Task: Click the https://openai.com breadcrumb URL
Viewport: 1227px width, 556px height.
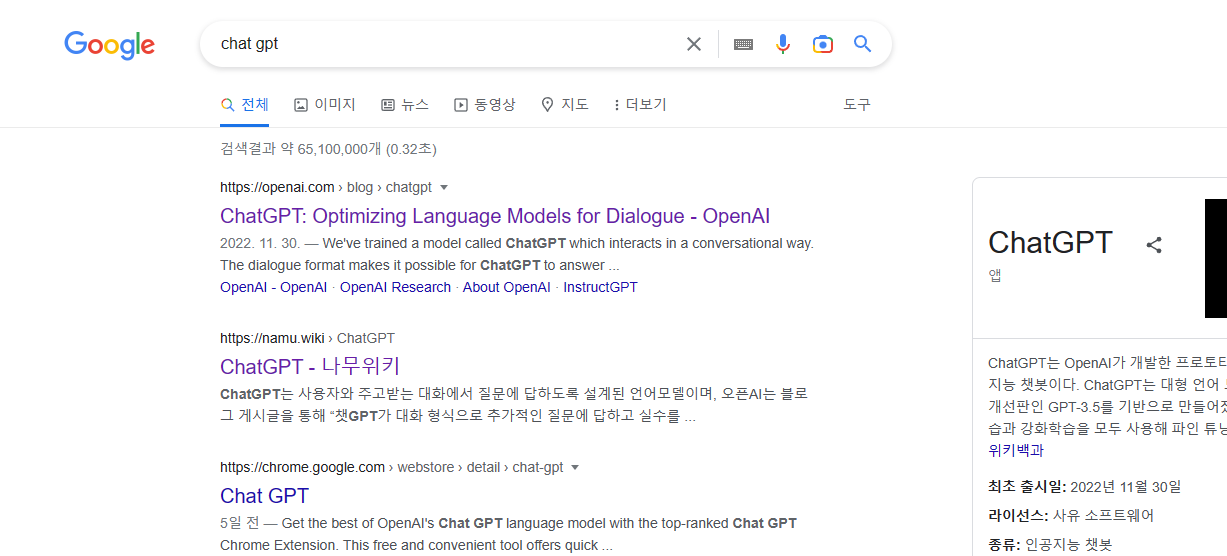Action: (277, 187)
